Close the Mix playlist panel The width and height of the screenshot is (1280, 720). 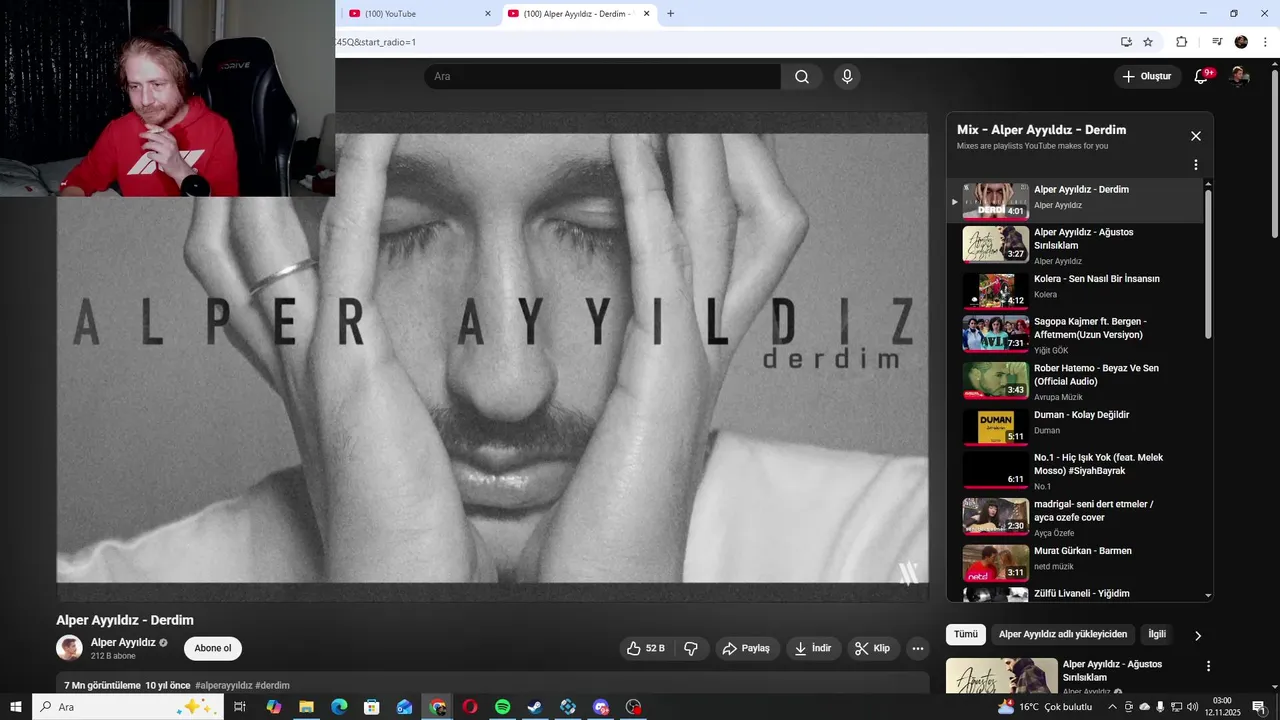pos(1195,136)
